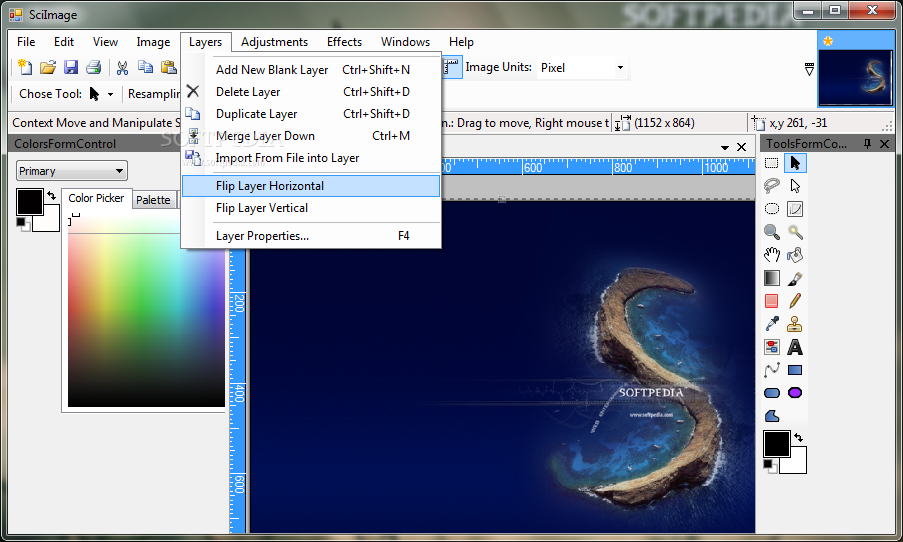Select the eyedropper color picker tool
The height and width of the screenshot is (542, 903).
pos(772,324)
